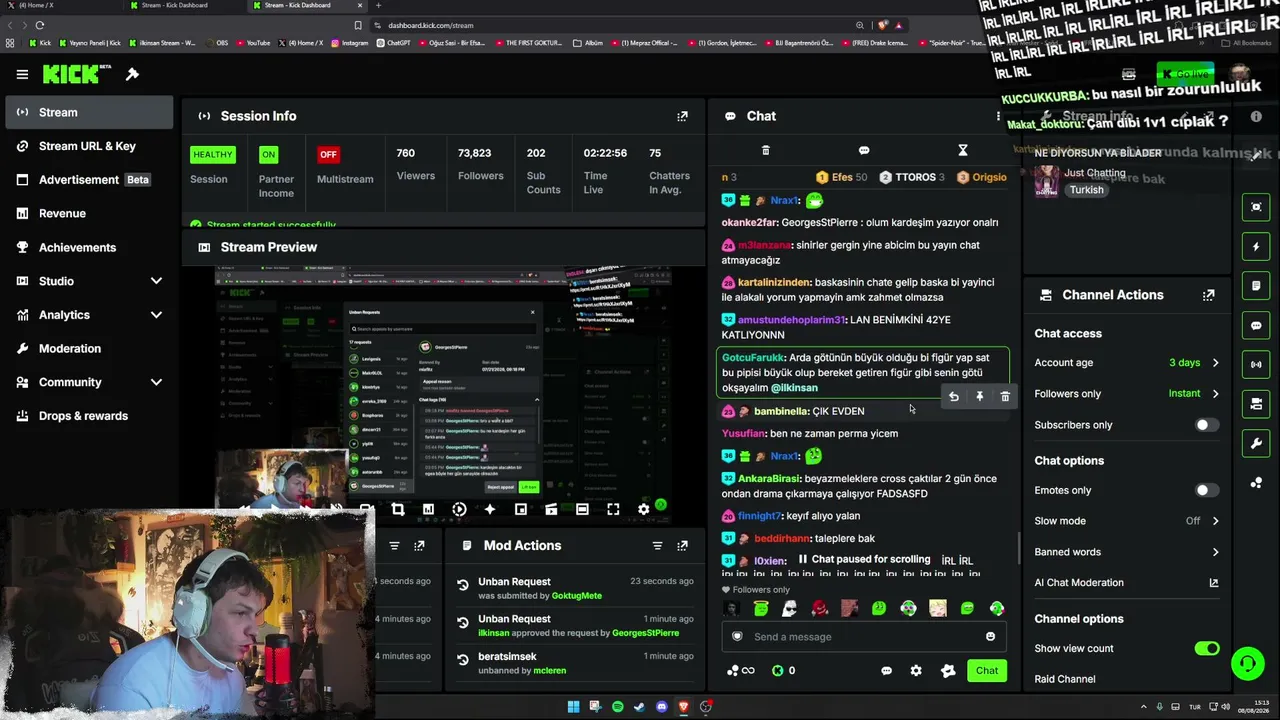Open the Mod Actions filter menu
1280x720 pixels.
(x=657, y=545)
